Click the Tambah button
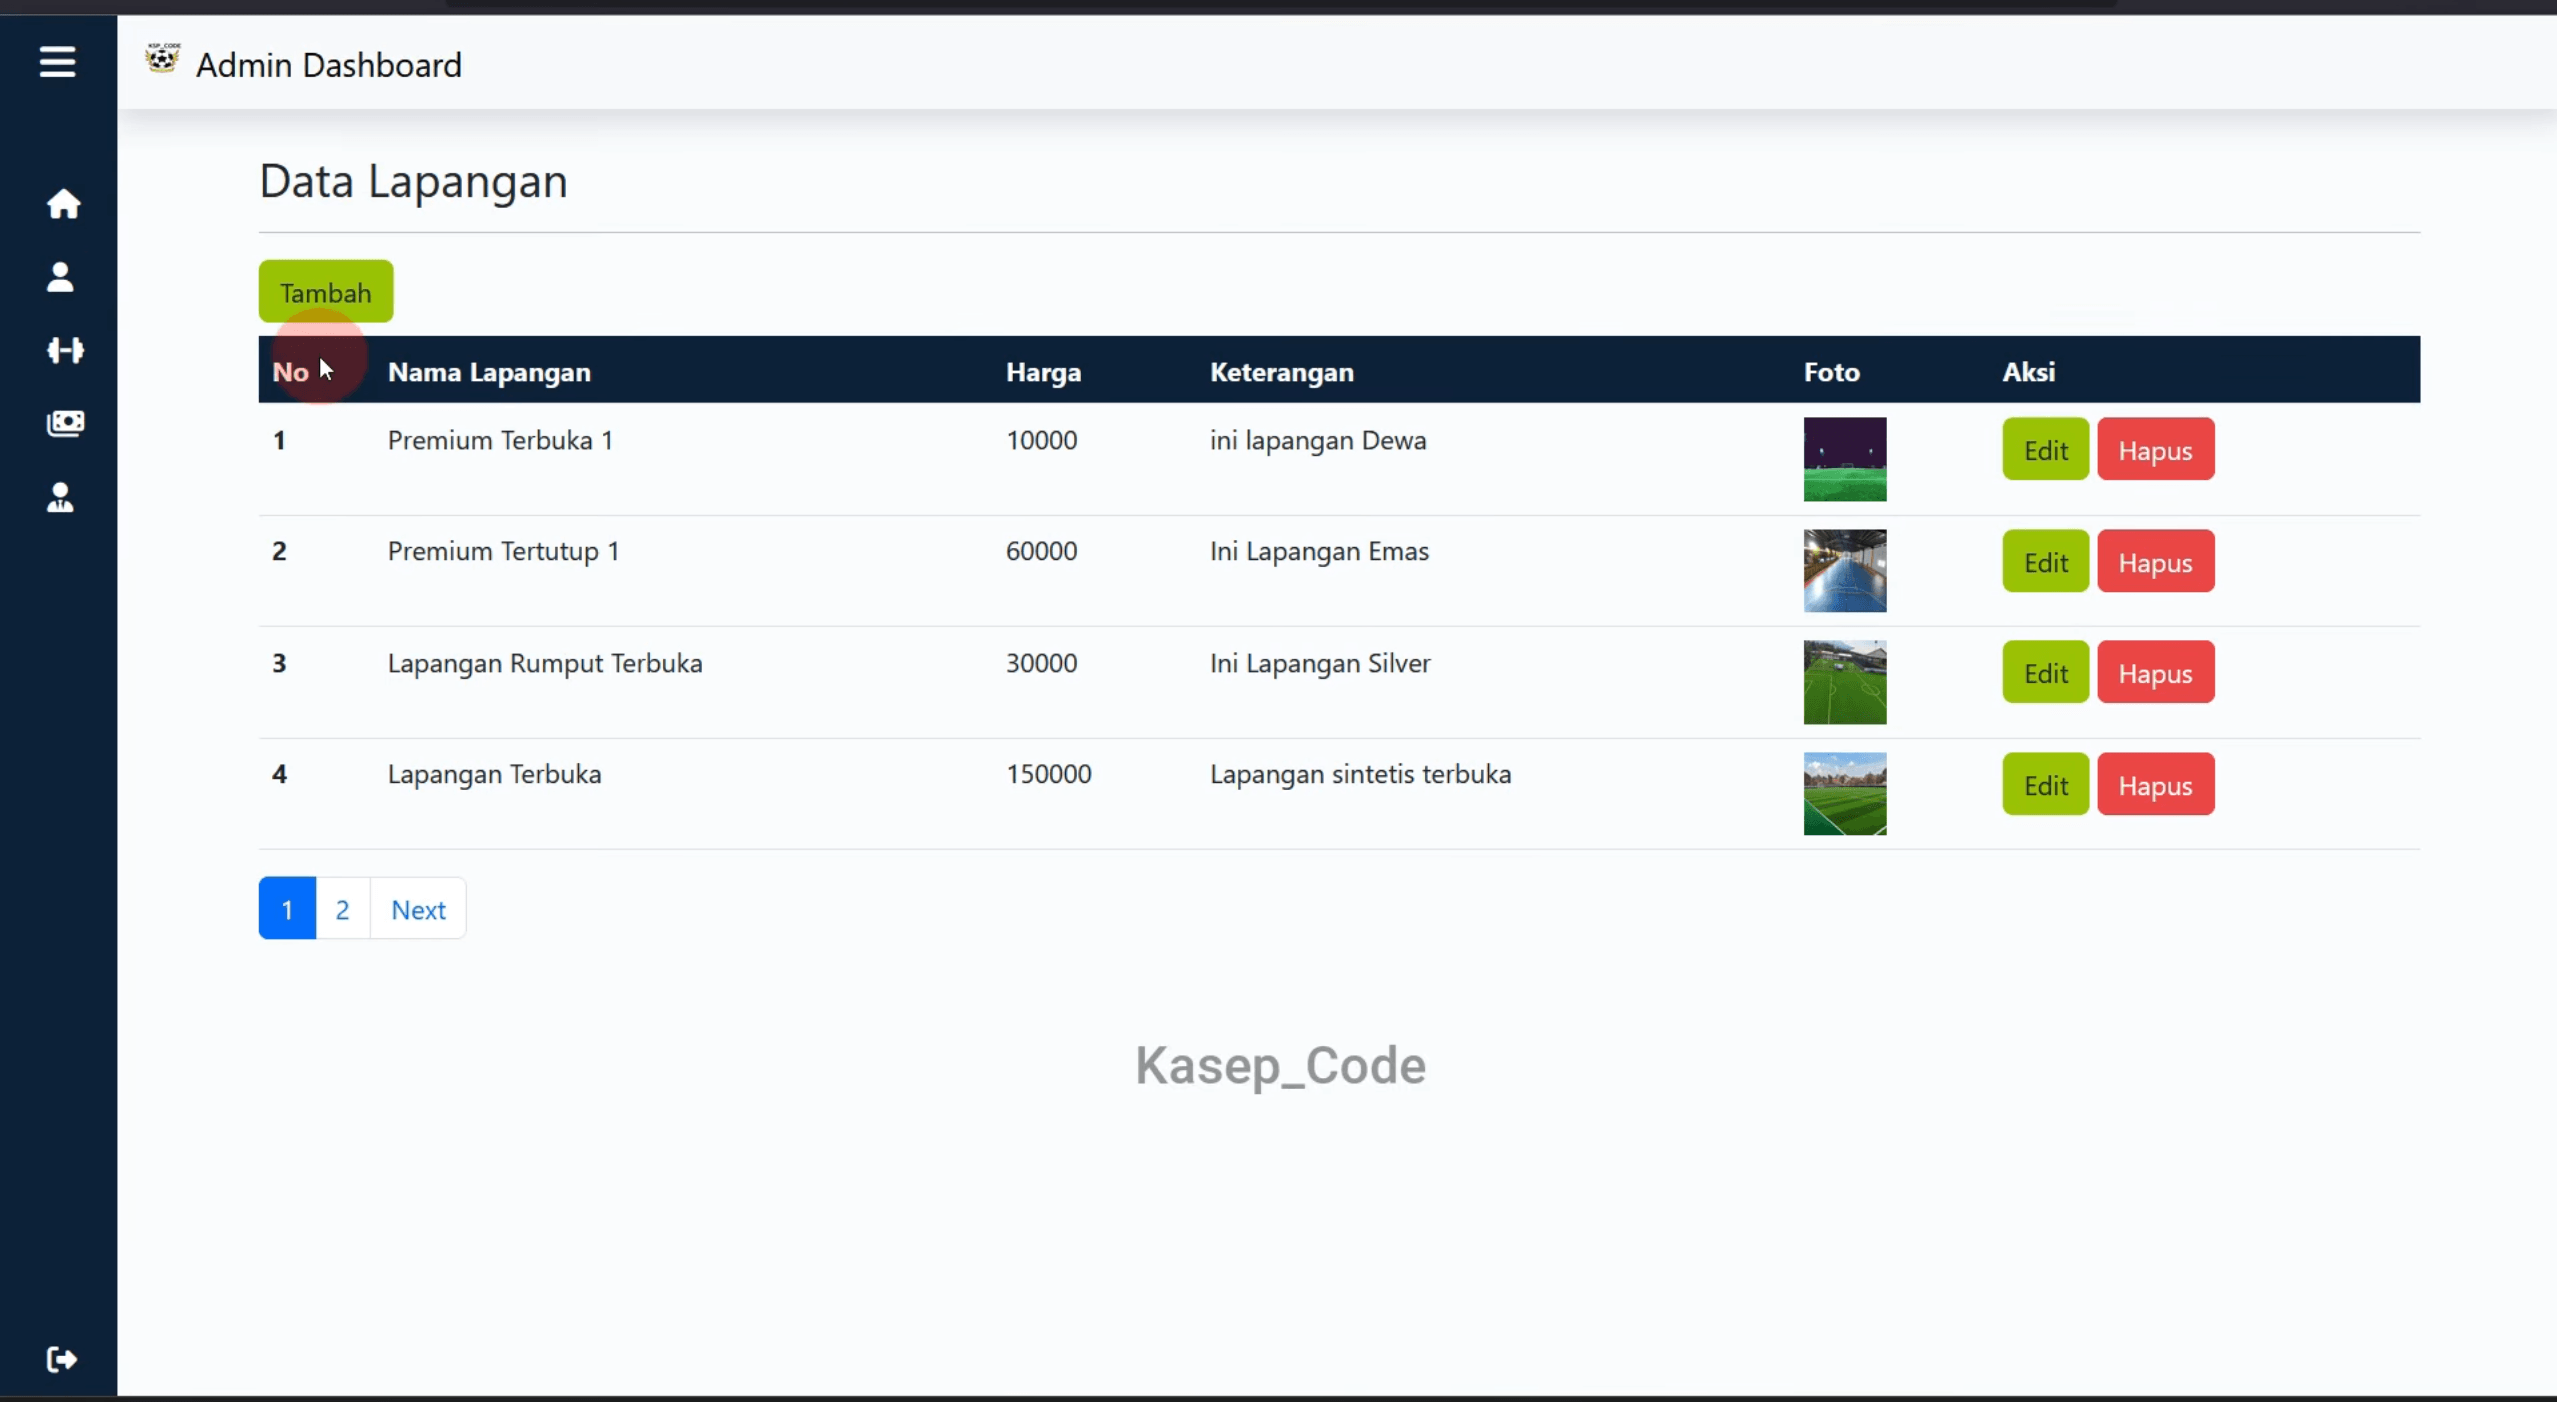The image size is (2557, 1402). pyautogui.click(x=326, y=292)
